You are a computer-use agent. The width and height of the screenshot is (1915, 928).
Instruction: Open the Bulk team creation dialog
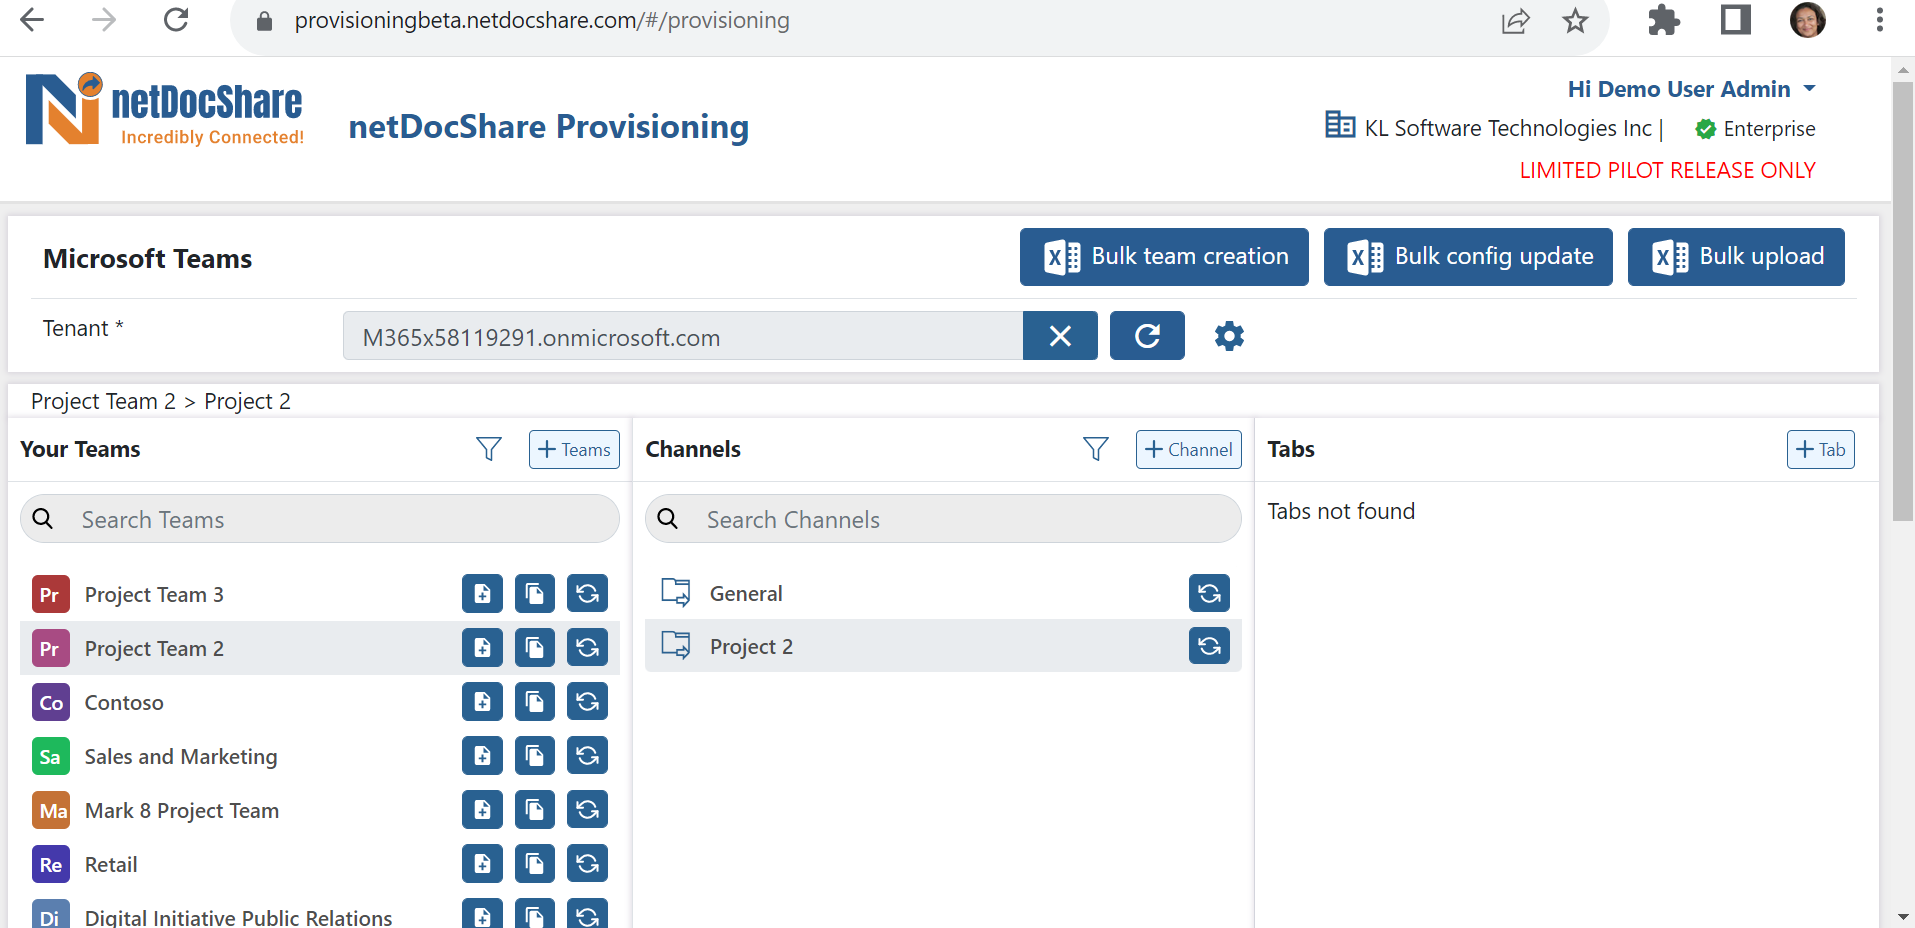click(1164, 257)
